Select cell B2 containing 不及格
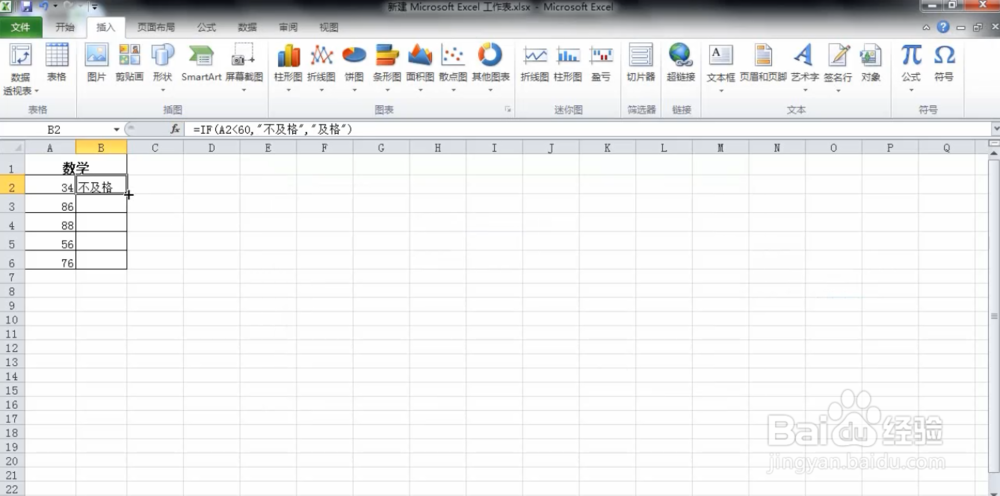The width and height of the screenshot is (1000, 496). (x=101, y=187)
